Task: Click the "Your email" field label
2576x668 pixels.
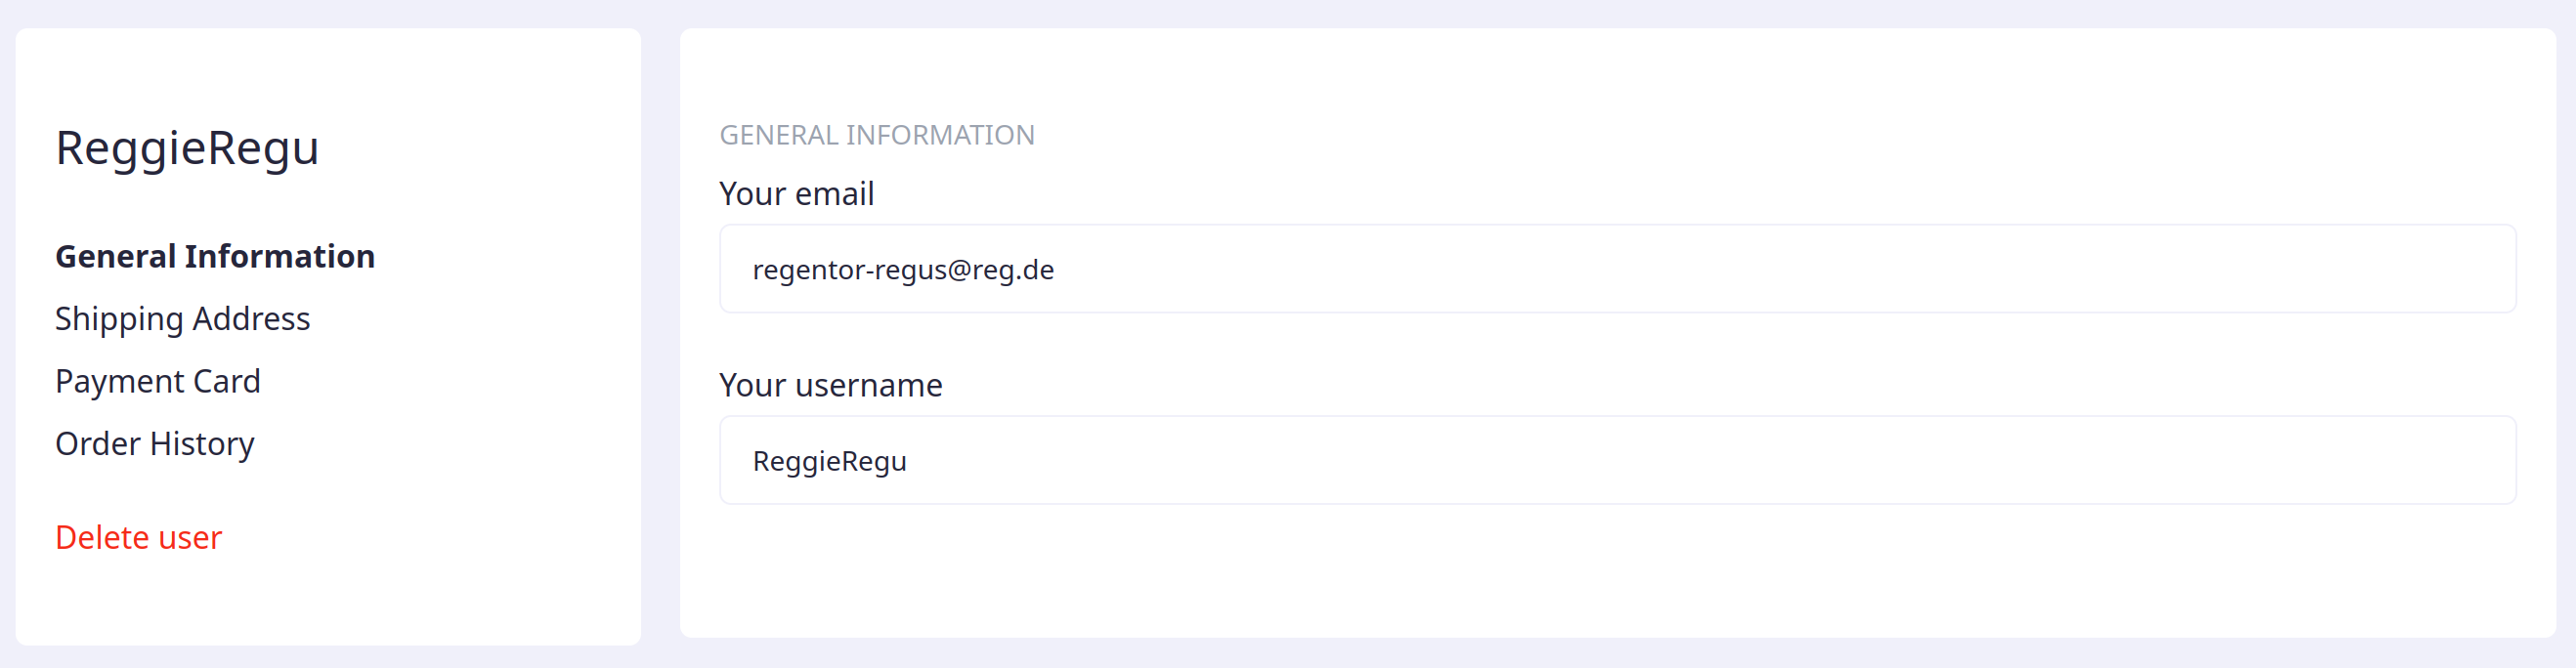Action: [x=796, y=194]
